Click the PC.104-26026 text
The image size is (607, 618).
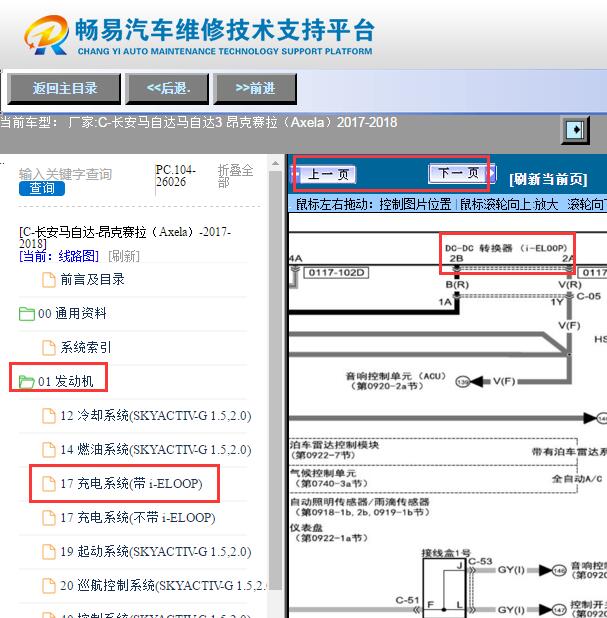[x=175, y=176]
